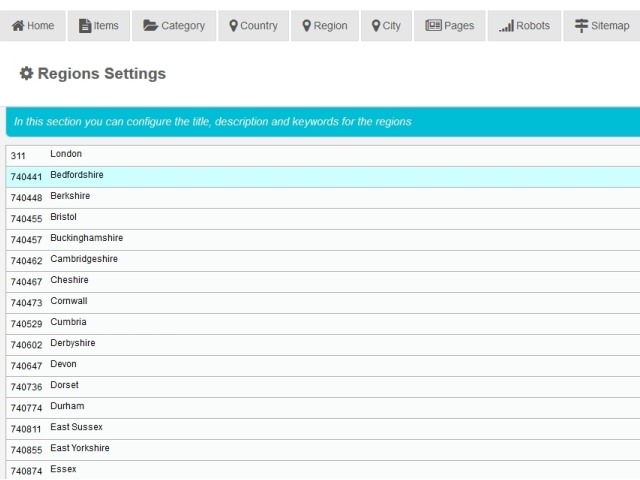Screen dimensions: 640x480
Task: Pick the Cornwall region row
Action: (x=69, y=302)
